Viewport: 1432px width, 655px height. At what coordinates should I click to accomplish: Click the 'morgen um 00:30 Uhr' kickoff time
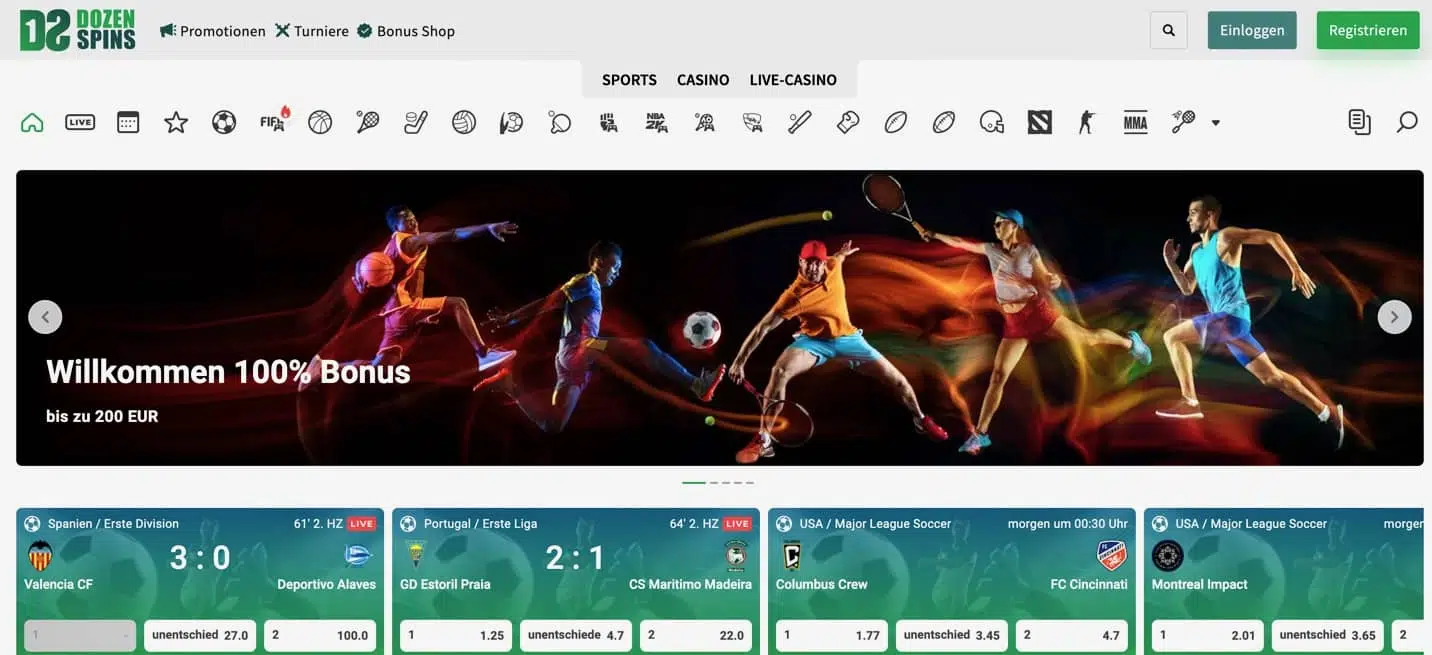click(x=1067, y=524)
